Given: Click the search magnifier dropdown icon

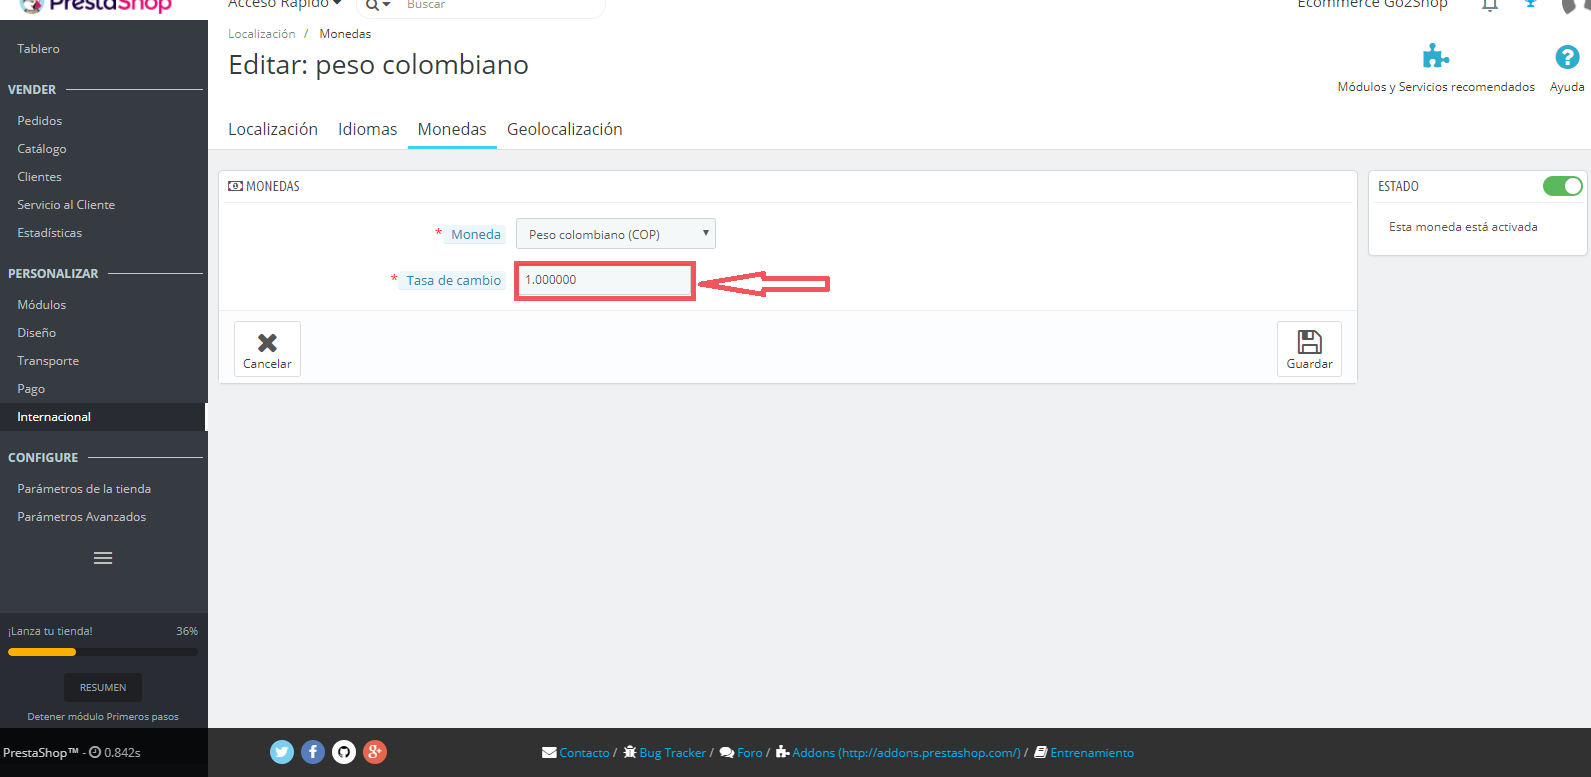Looking at the screenshot, I should [x=377, y=5].
